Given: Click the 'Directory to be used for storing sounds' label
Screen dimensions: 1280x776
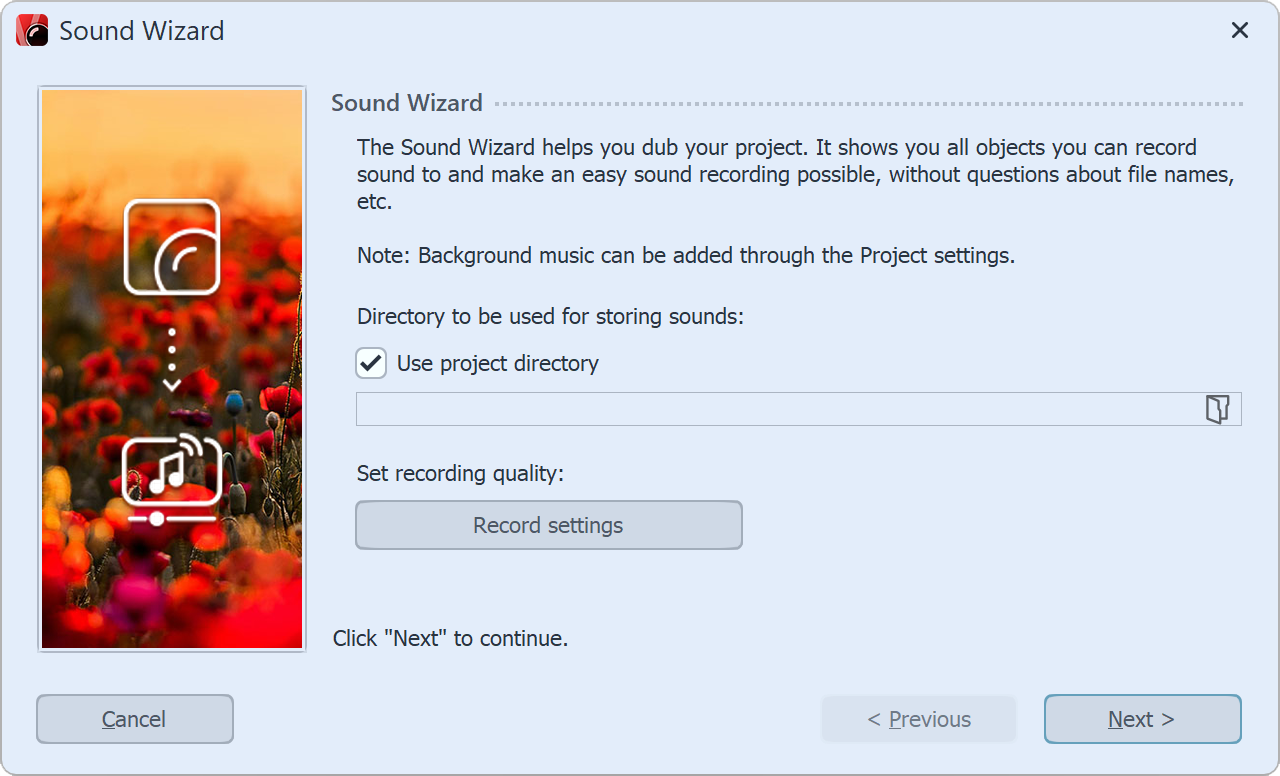Looking at the screenshot, I should 550,316.
